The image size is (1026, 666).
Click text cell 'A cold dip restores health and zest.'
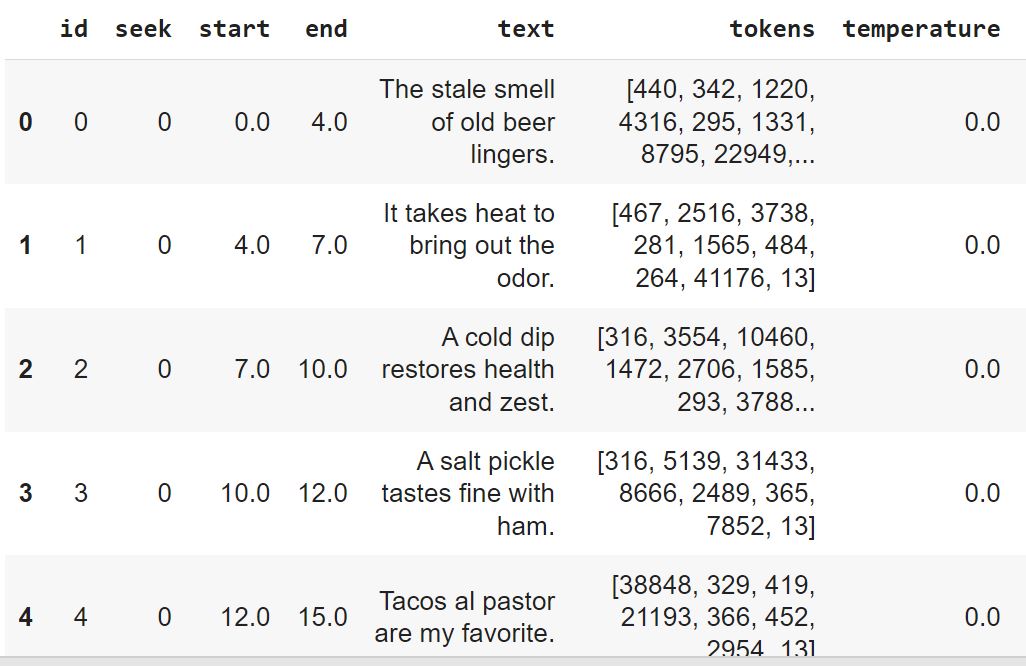[x=468, y=369]
